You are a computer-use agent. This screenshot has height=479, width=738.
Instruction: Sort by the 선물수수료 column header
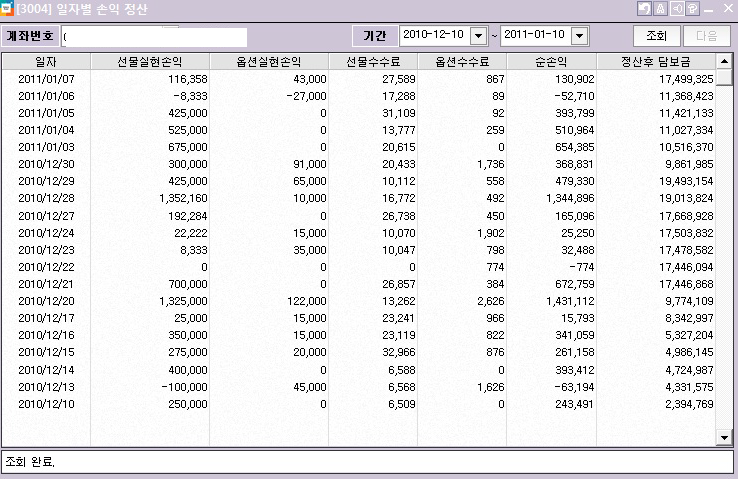[373, 62]
